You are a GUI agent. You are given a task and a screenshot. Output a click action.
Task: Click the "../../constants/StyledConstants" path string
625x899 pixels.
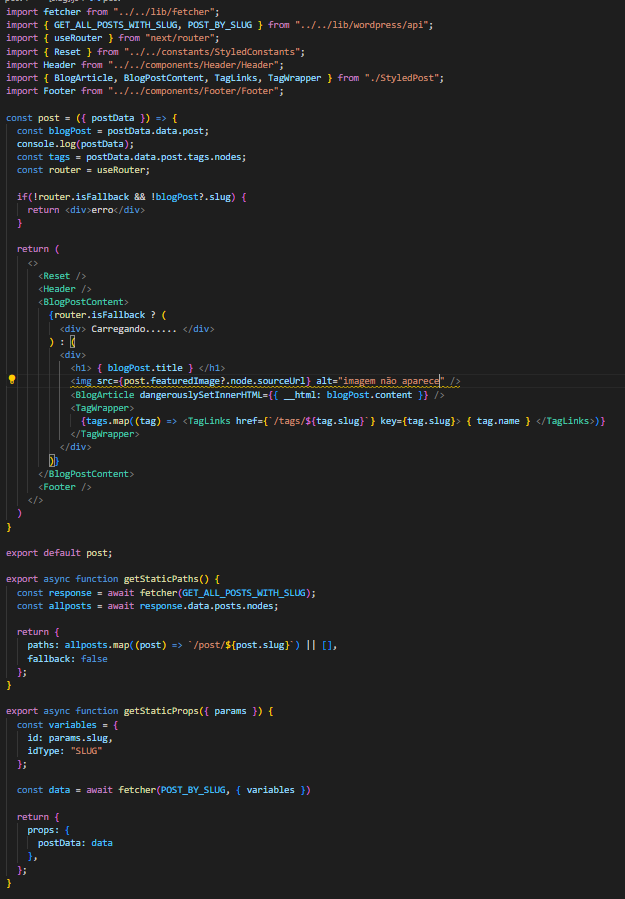(214, 52)
